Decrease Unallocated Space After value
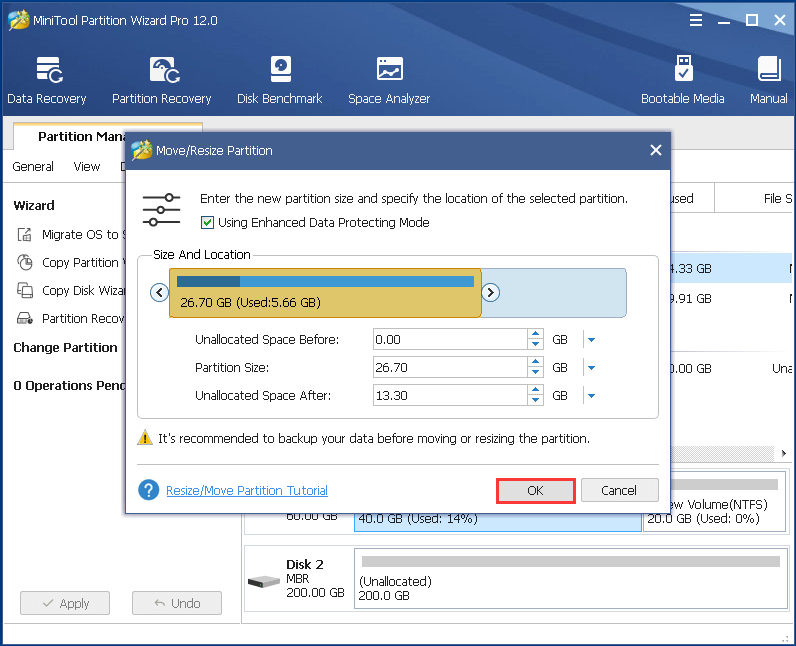The image size is (796, 646). tap(536, 400)
